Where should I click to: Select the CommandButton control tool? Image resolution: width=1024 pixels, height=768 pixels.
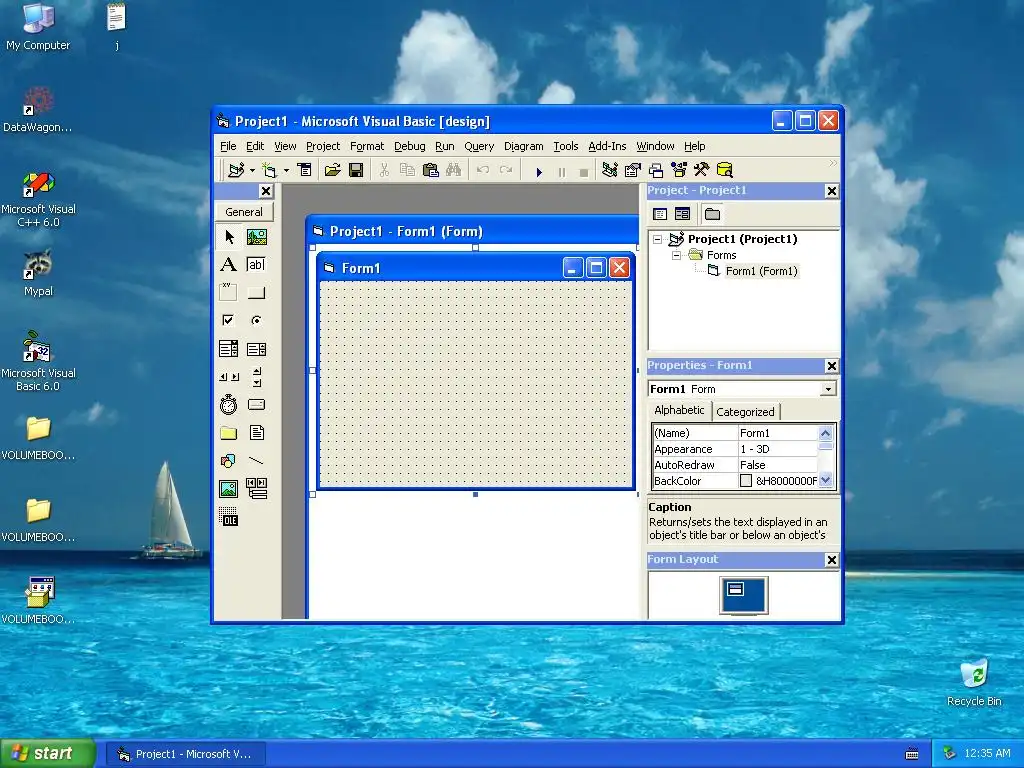pos(257,292)
